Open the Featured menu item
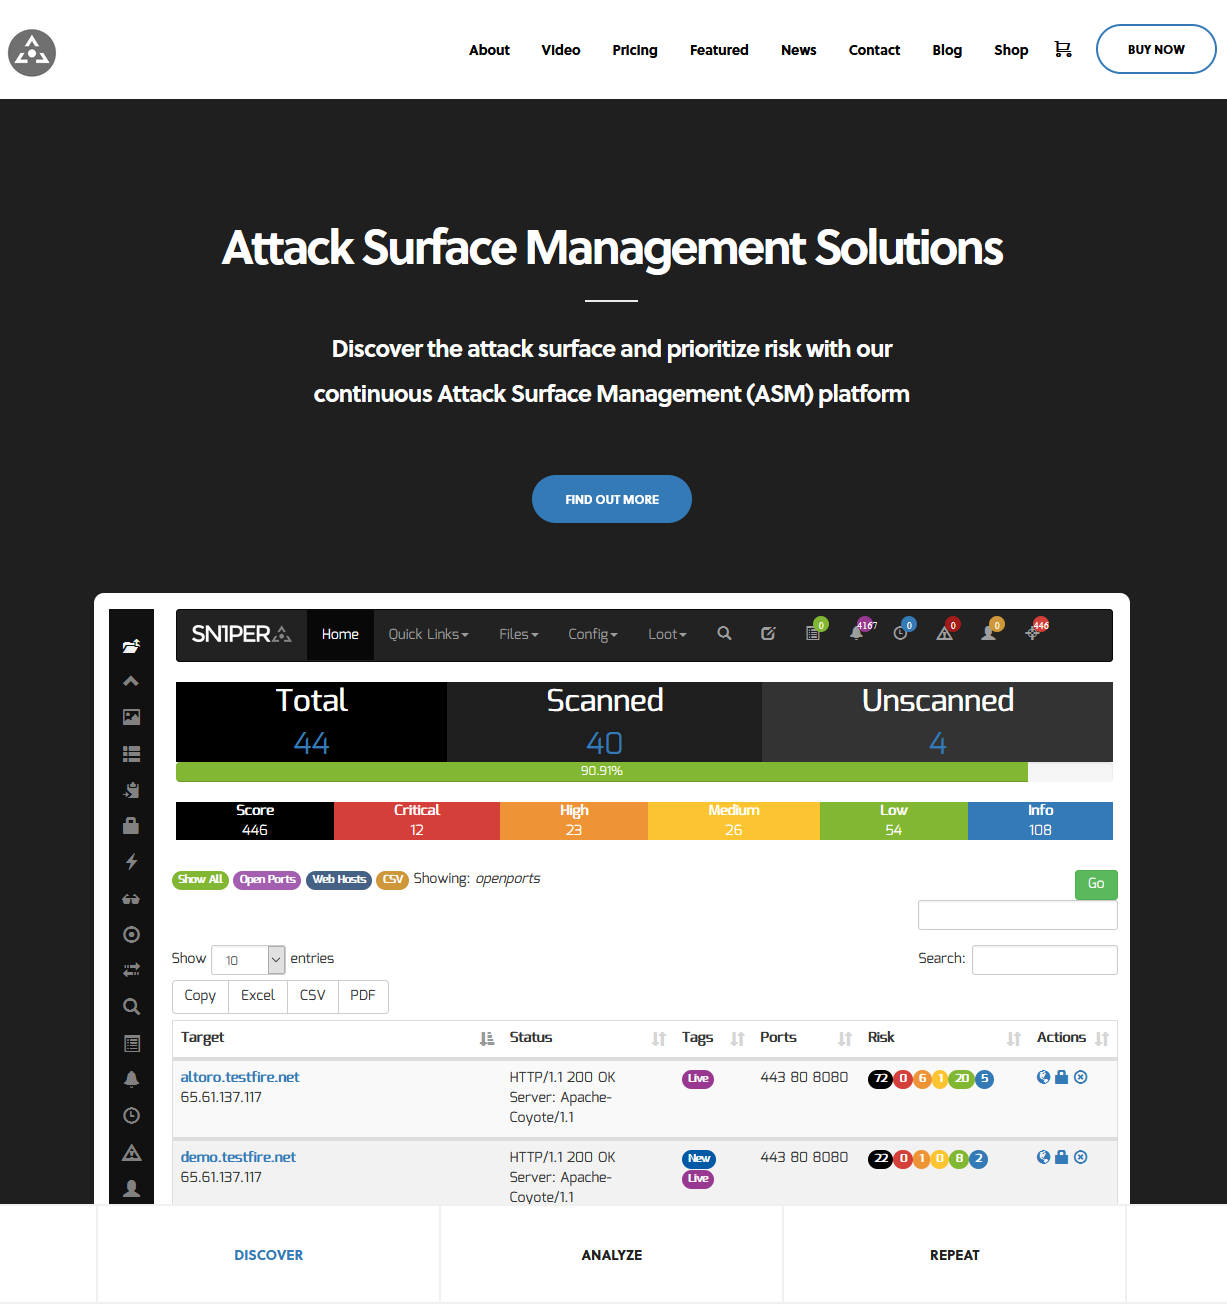Screen dimensions: 1227x1304 click(x=719, y=50)
